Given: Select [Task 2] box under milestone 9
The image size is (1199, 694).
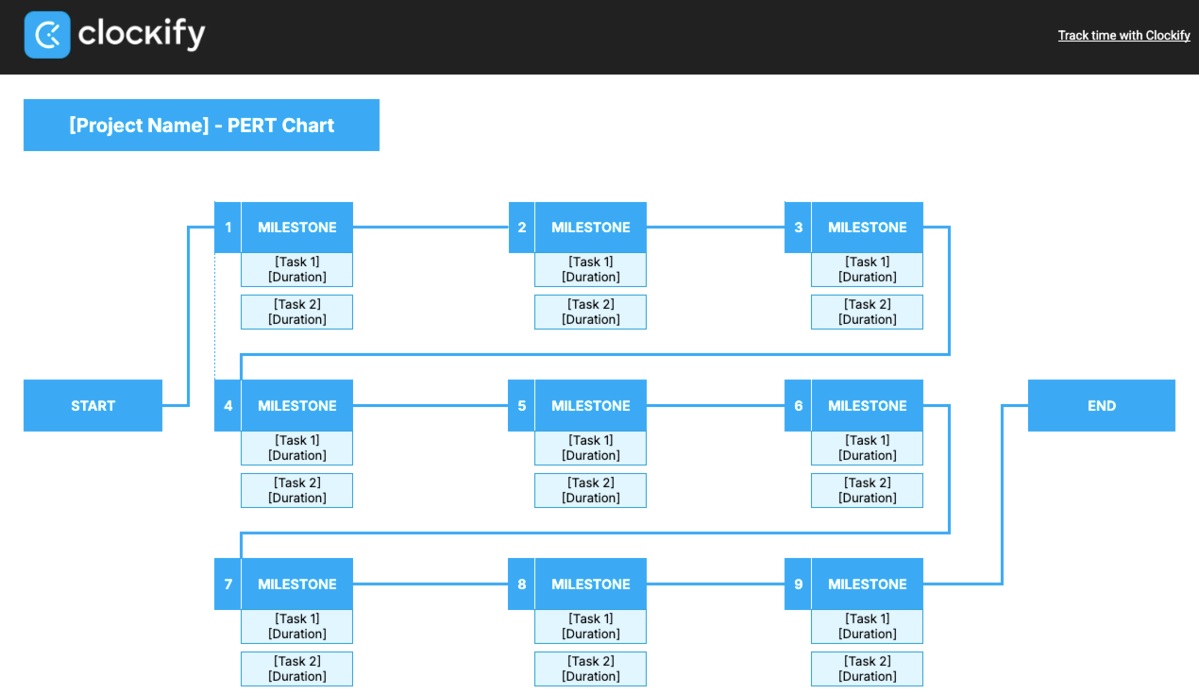Looking at the screenshot, I should (867, 669).
